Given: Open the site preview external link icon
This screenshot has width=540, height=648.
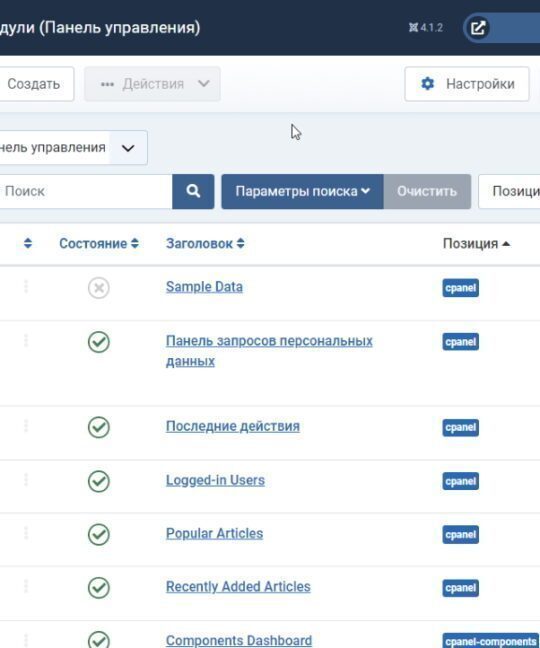Looking at the screenshot, I should click(478, 28).
